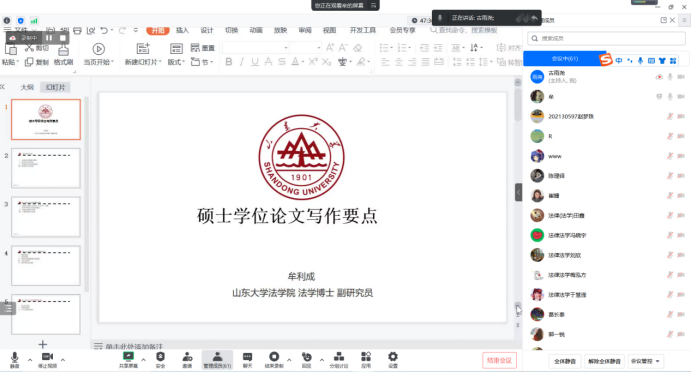692x372 pixels.
Task: Click the Mute All button
Action: 565,361
